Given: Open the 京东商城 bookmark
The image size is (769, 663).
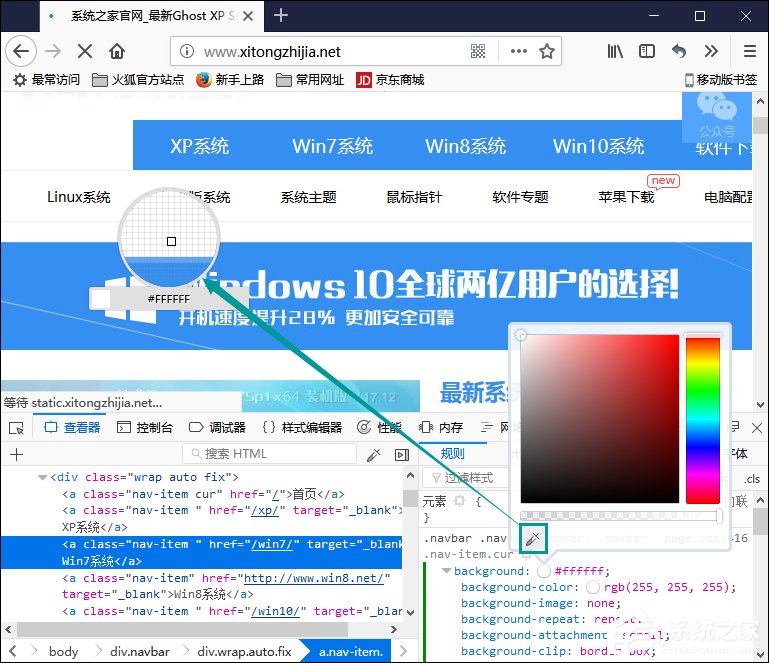Looking at the screenshot, I should pos(390,80).
